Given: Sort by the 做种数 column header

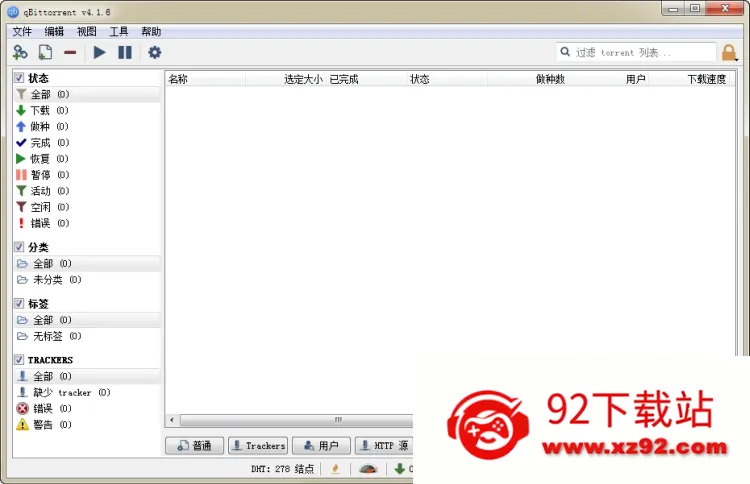Looking at the screenshot, I should (528, 79).
